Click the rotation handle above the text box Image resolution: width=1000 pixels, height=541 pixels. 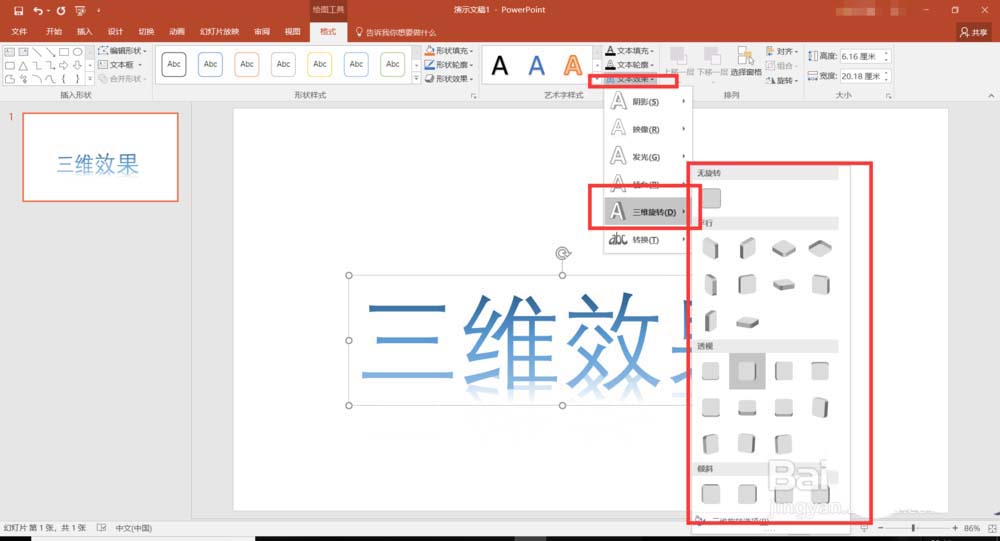562,253
